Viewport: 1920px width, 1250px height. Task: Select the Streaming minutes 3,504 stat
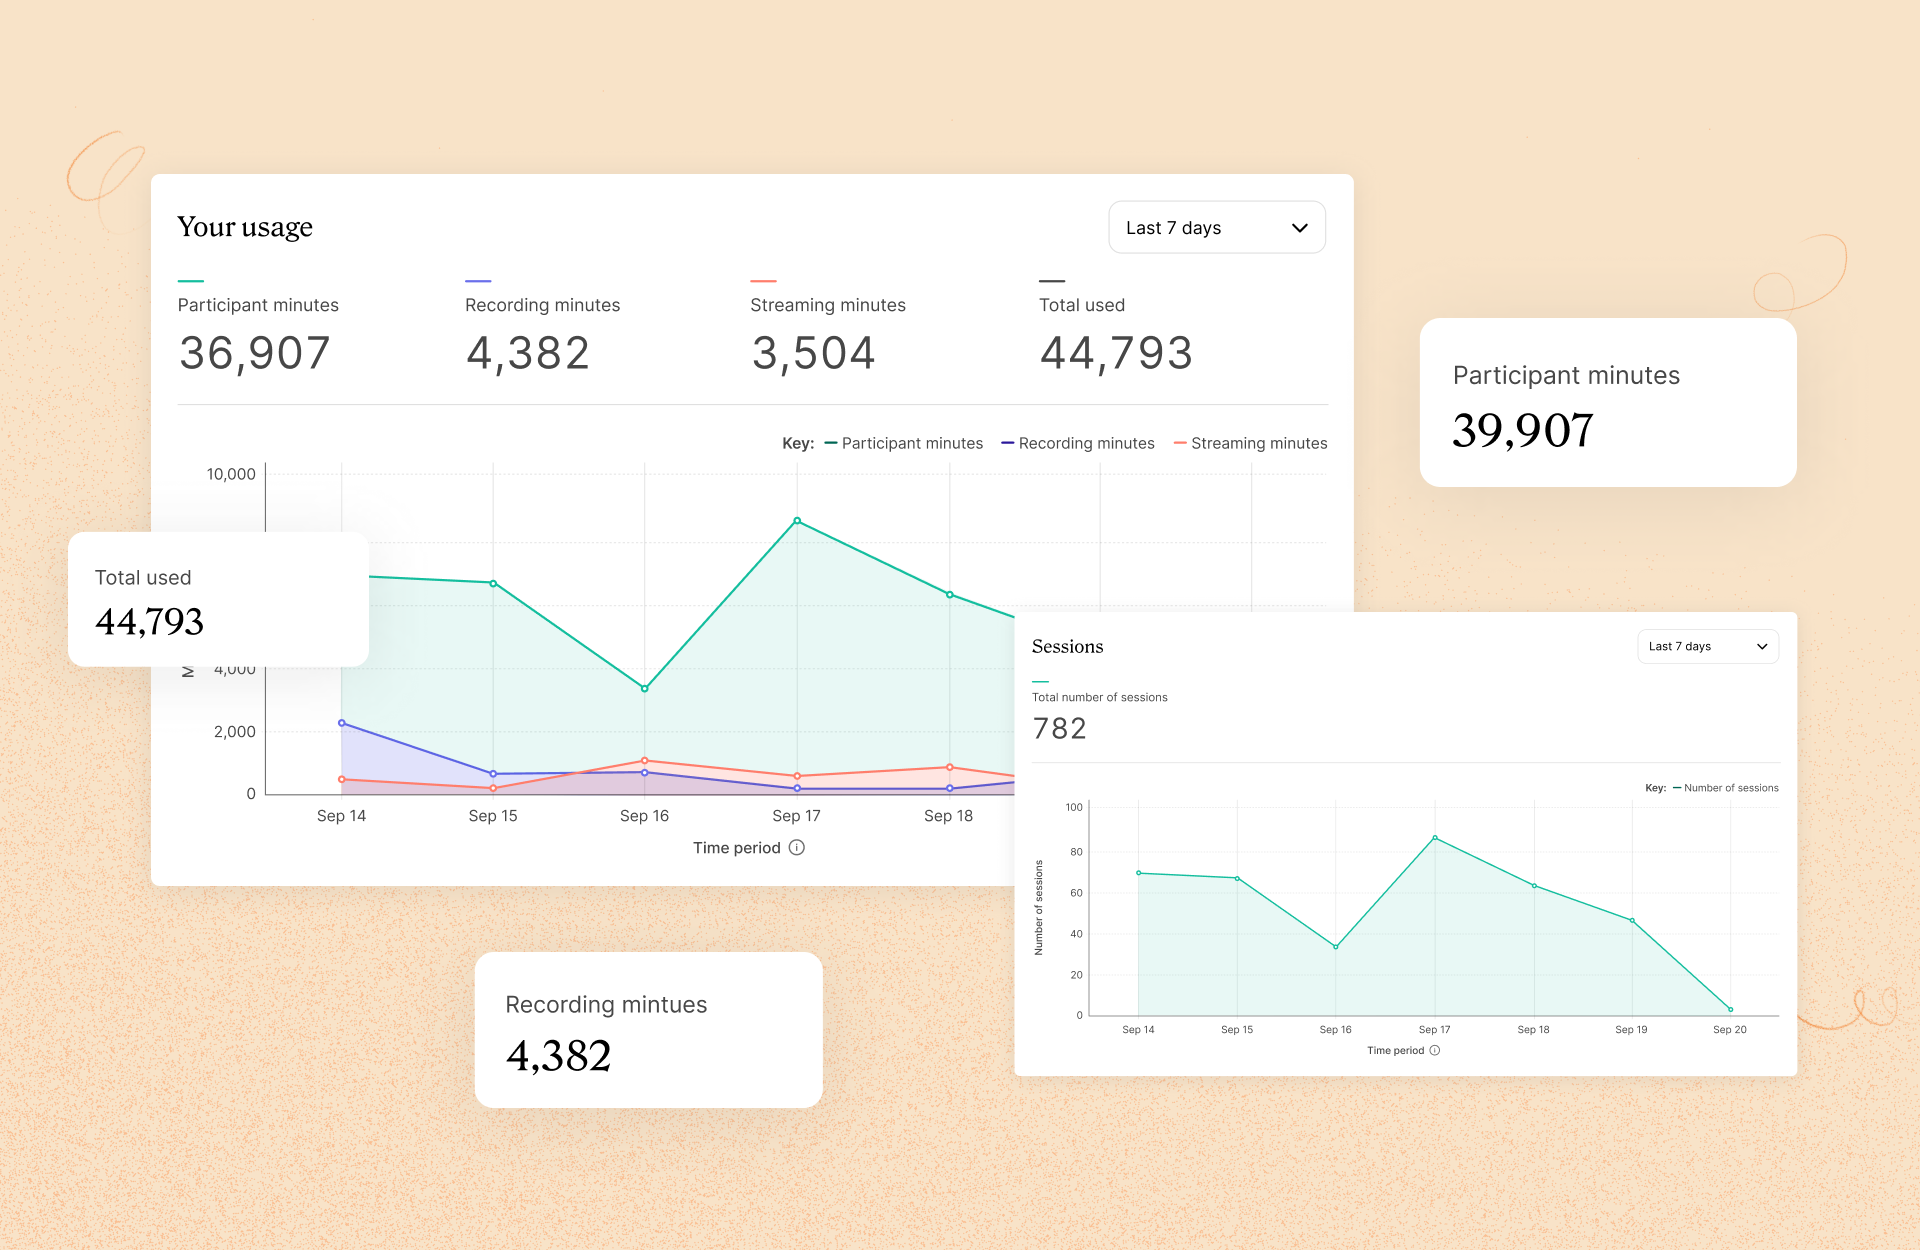tap(813, 352)
